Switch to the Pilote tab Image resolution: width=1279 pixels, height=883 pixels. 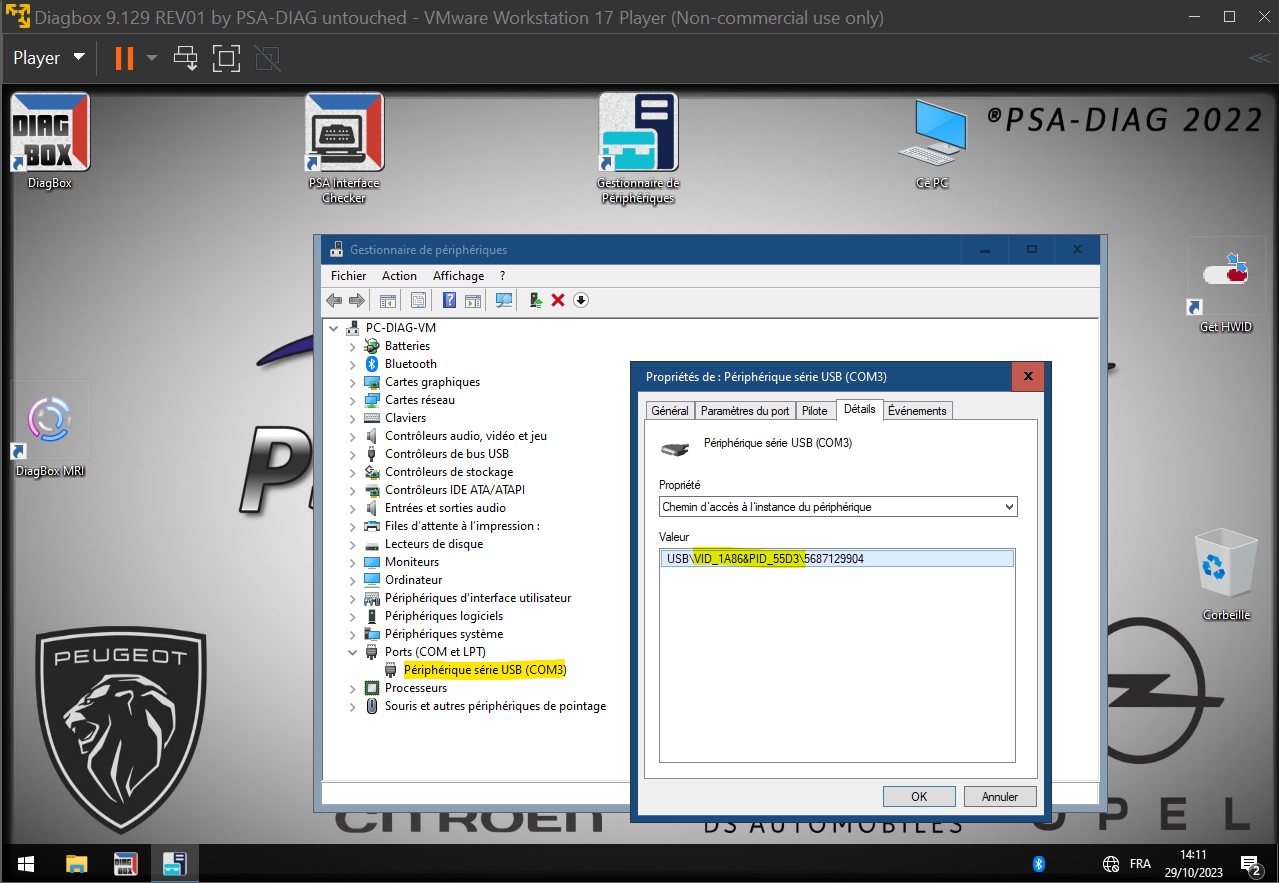814,410
